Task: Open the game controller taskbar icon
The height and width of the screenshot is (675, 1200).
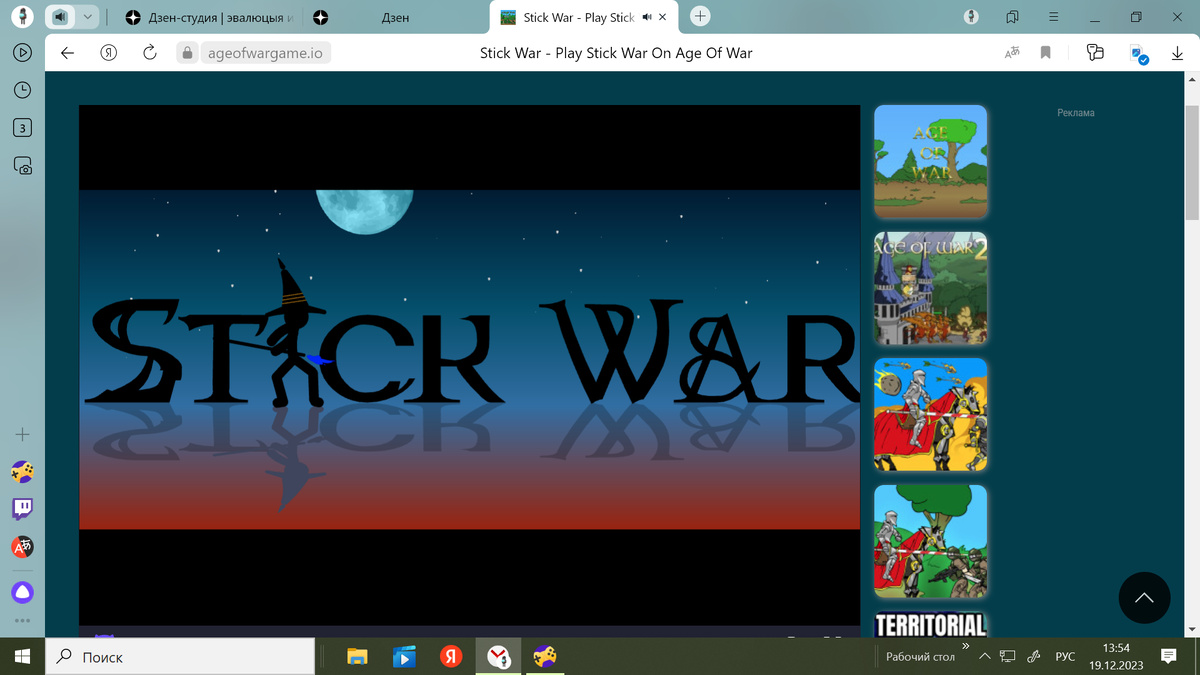Action: coord(545,657)
